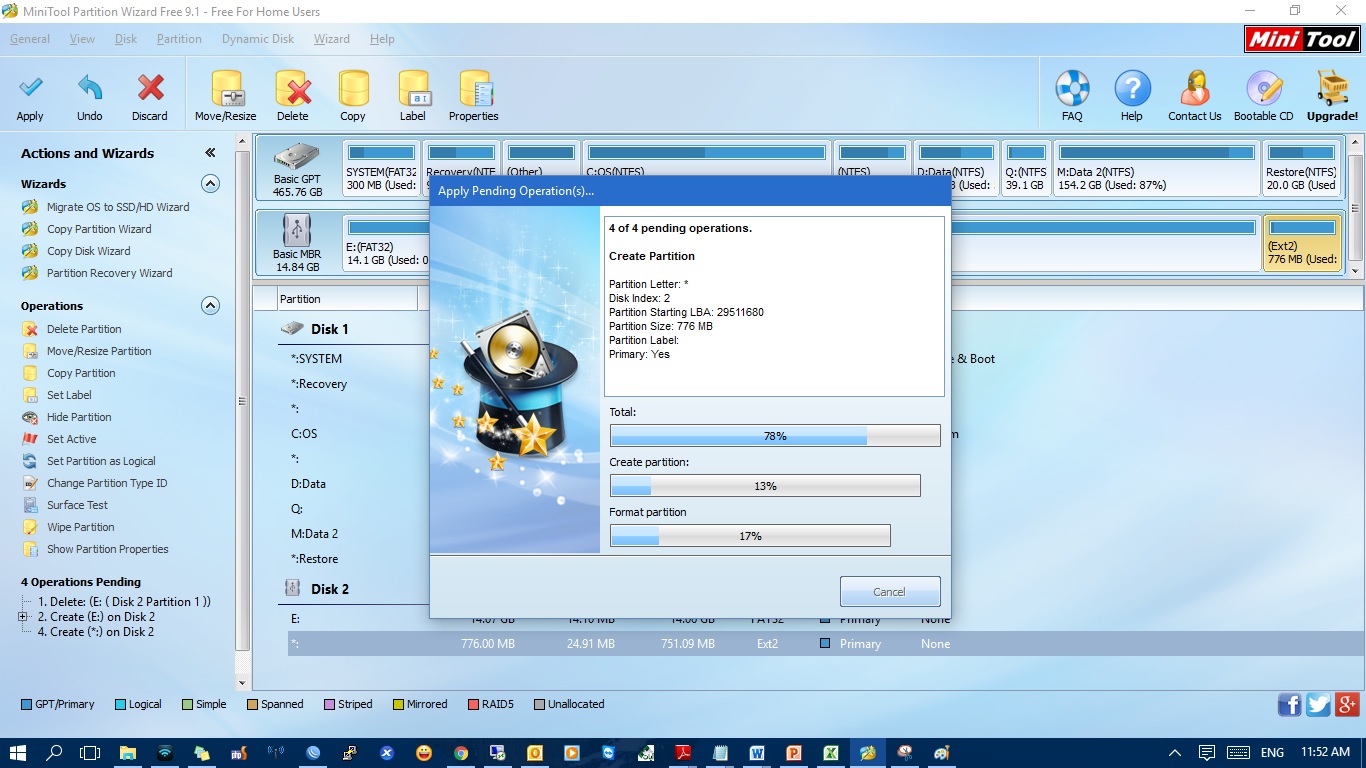Screen dimensions: 1366x768
Task: Select the M:Data 2 partition block
Action: (x=1157, y=168)
